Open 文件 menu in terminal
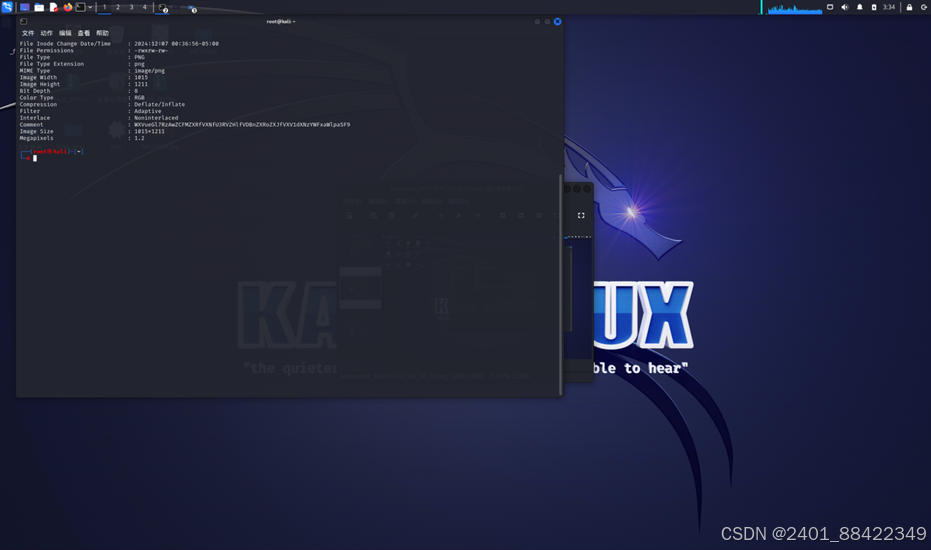931x550 pixels. click(28, 33)
